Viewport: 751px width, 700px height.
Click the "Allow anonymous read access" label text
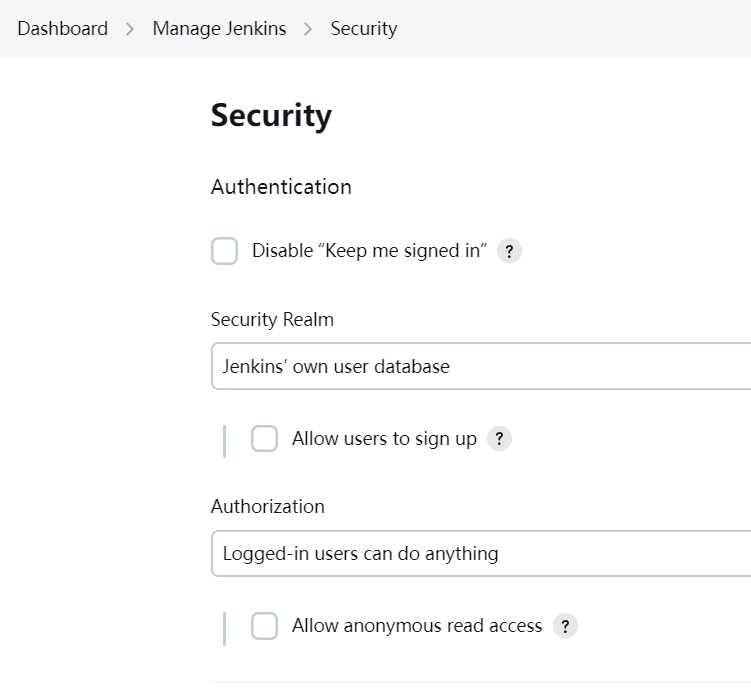click(x=417, y=626)
